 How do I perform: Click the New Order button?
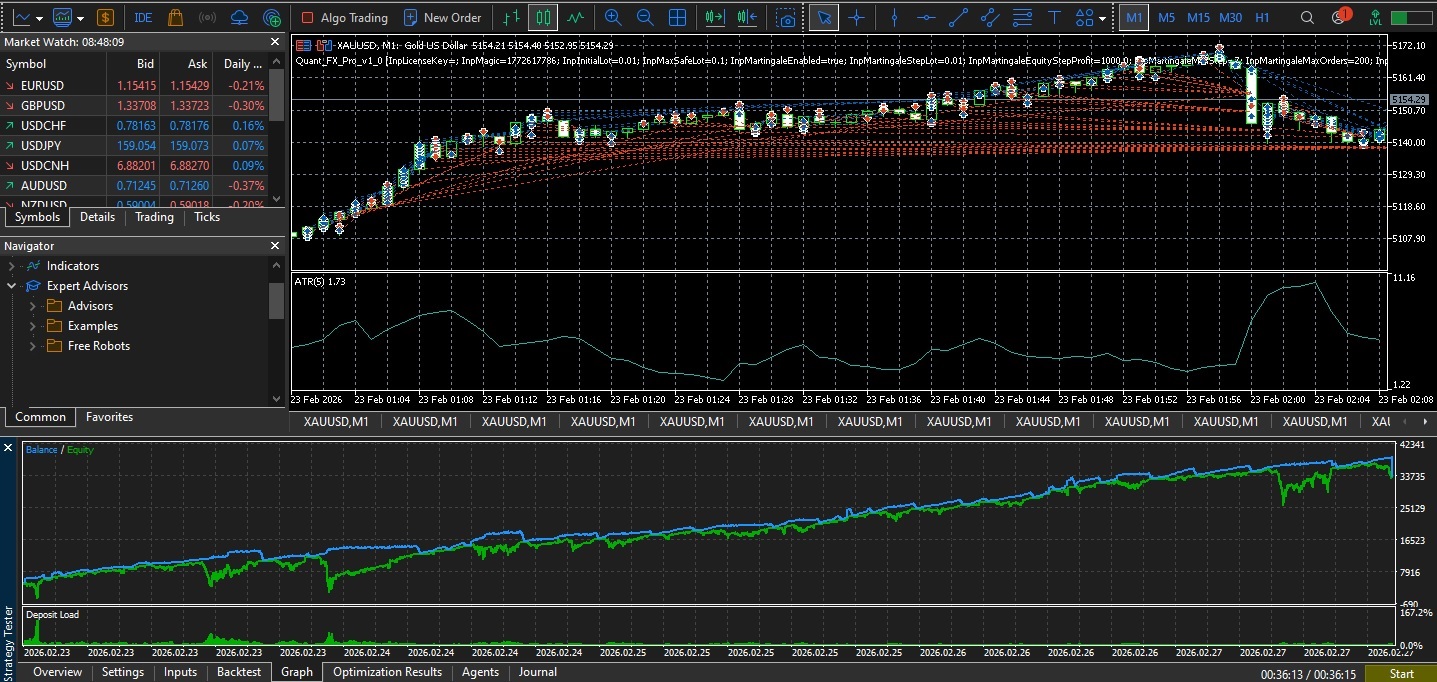point(443,17)
